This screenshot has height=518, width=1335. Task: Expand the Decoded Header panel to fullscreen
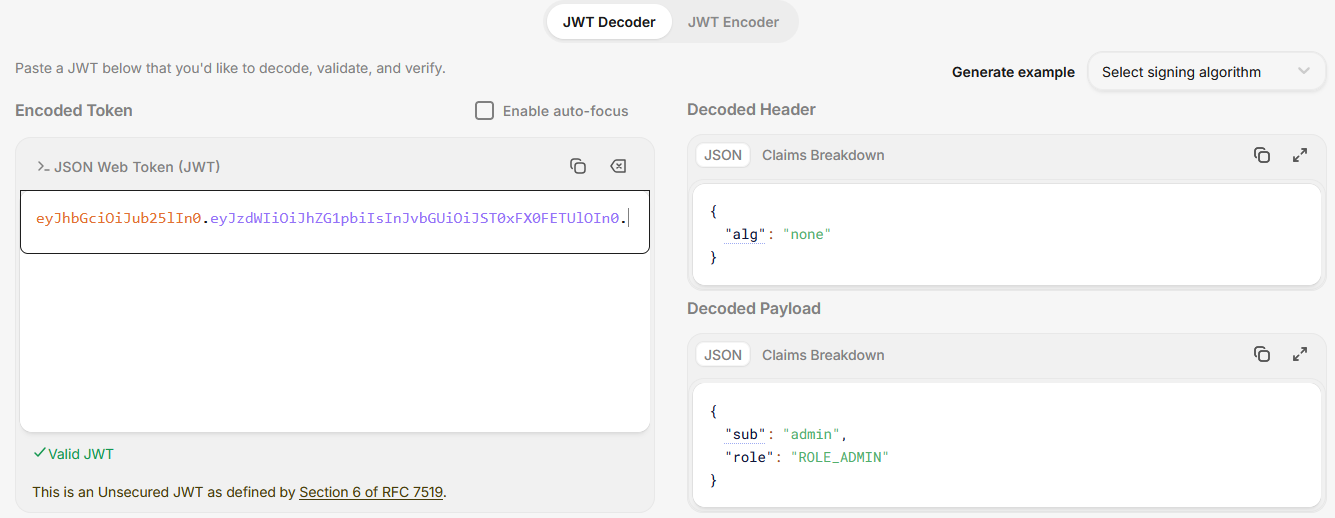pyautogui.click(x=1300, y=155)
